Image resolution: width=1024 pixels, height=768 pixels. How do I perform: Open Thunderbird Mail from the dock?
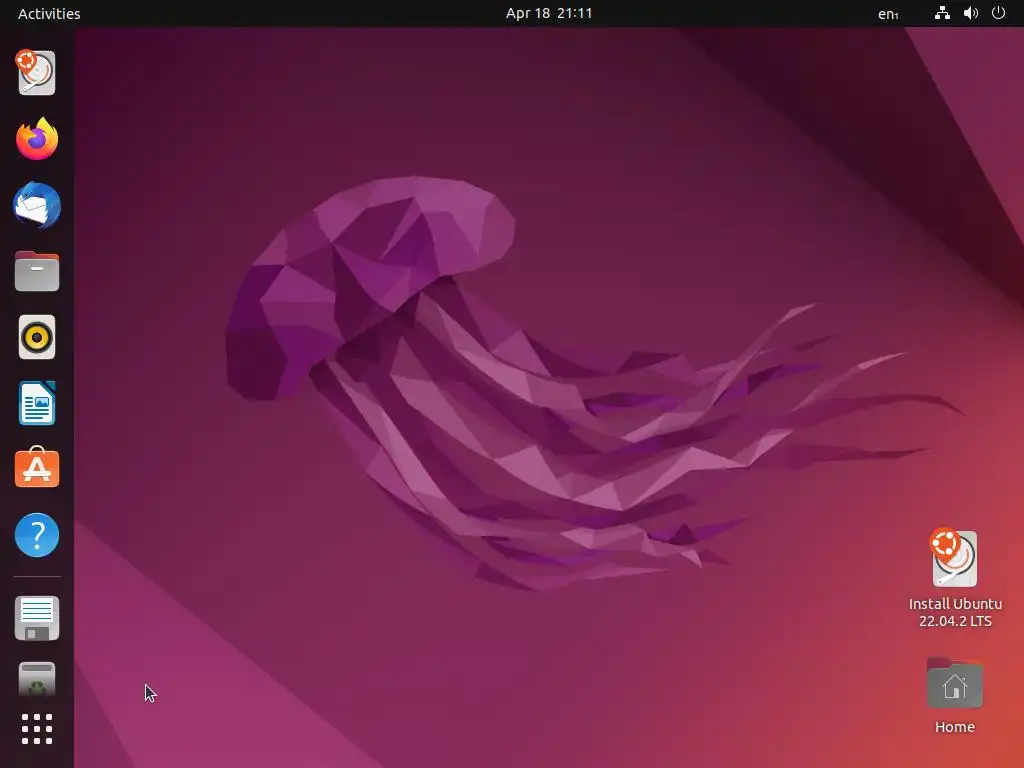pyautogui.click(x=37, y=206)
